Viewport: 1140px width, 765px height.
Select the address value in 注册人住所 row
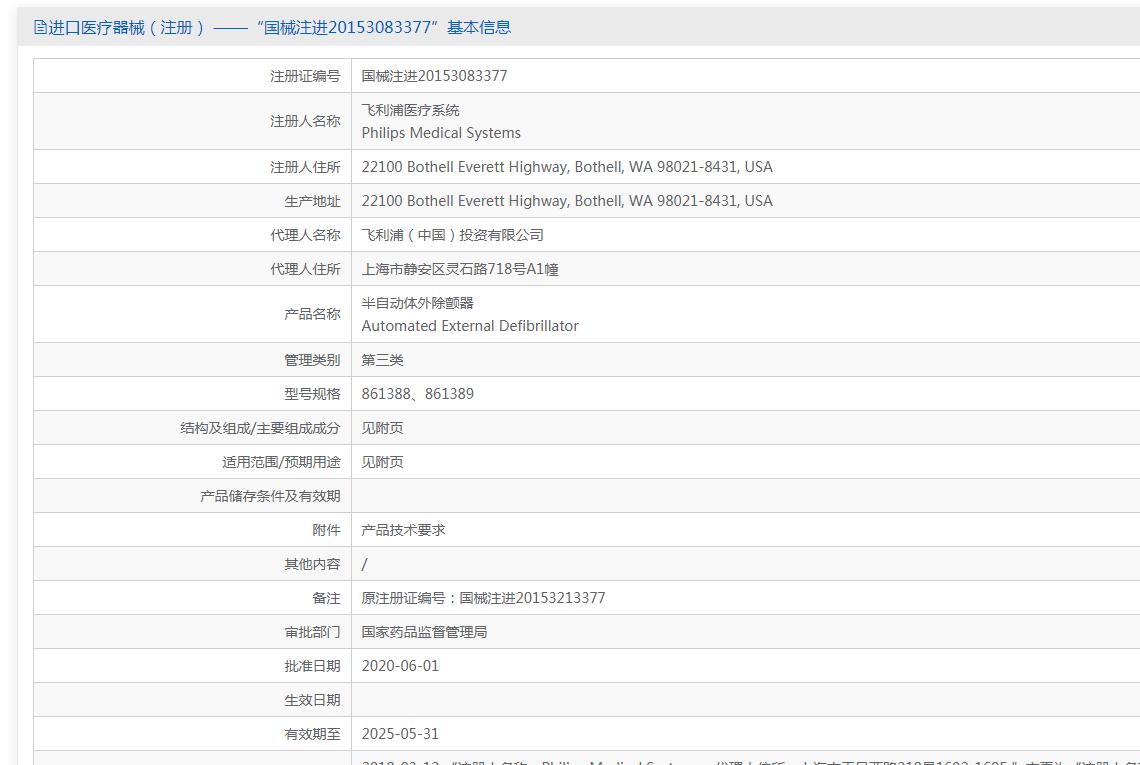[x=567, y=167]
